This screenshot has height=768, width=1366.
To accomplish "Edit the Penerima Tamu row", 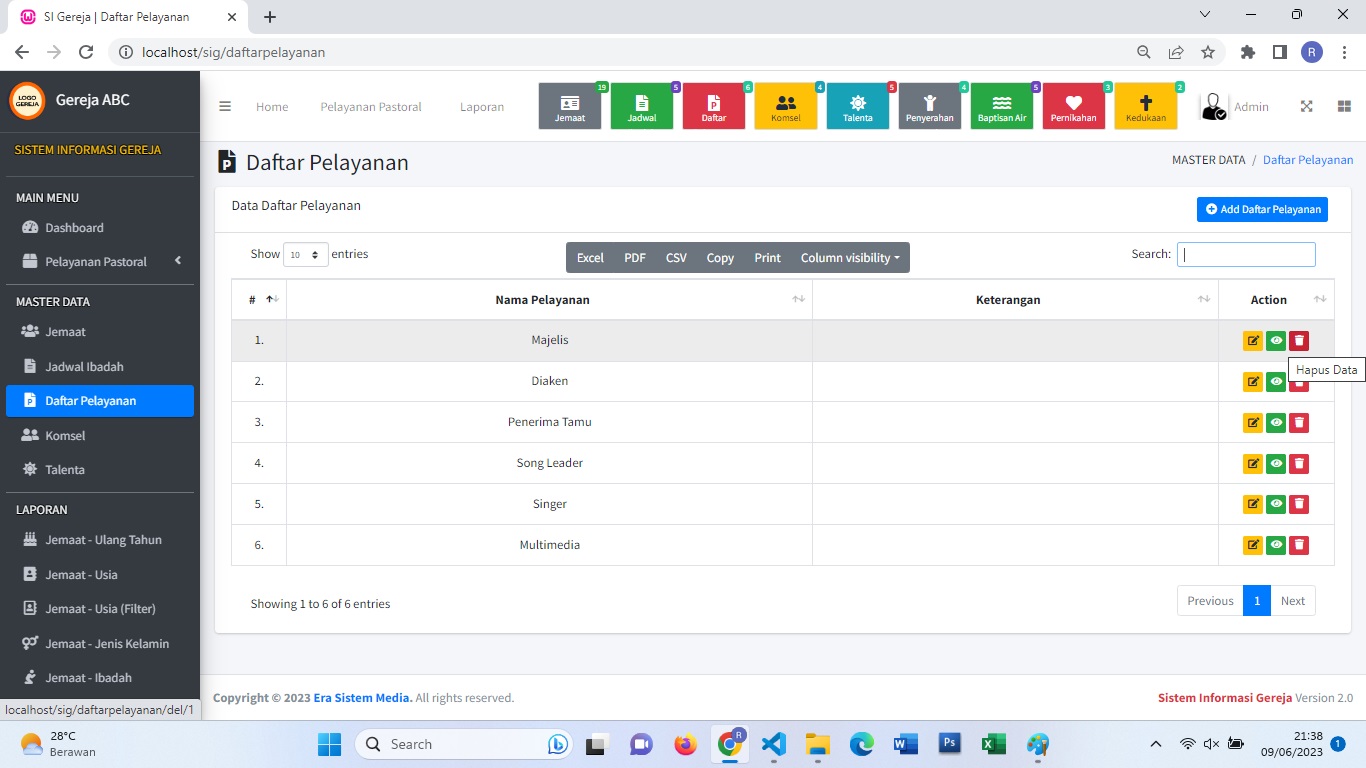I will (1252, 423).
